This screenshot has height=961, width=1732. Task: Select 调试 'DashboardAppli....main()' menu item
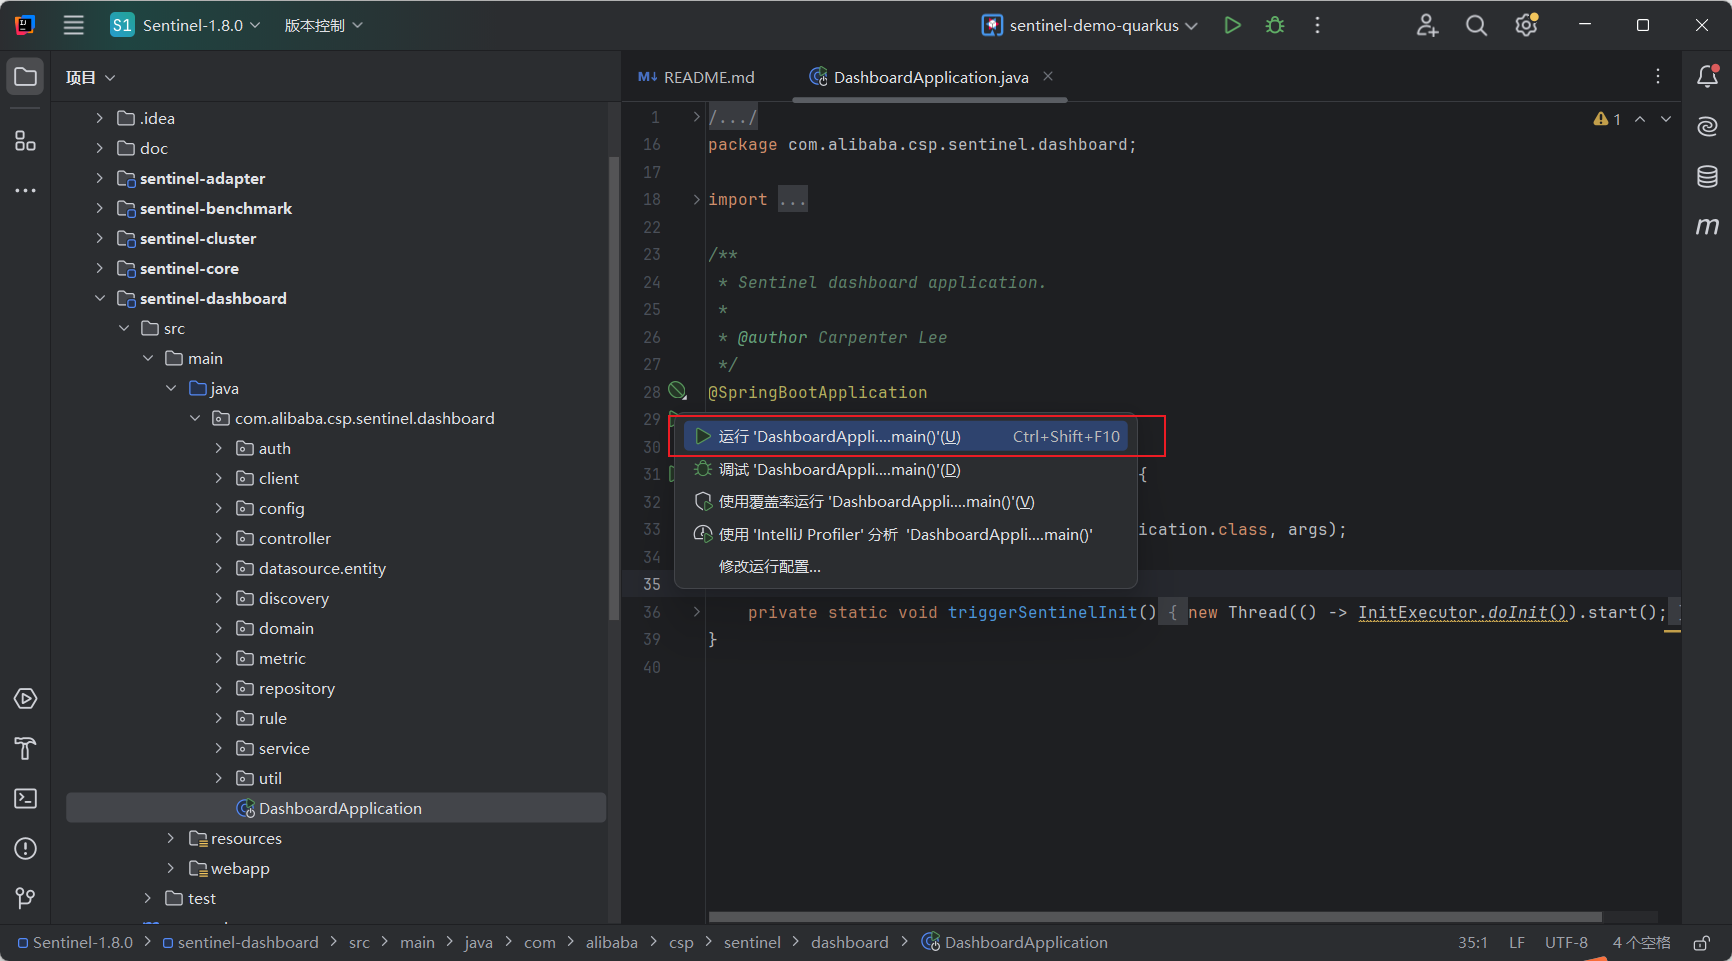[x=839, y=469]
